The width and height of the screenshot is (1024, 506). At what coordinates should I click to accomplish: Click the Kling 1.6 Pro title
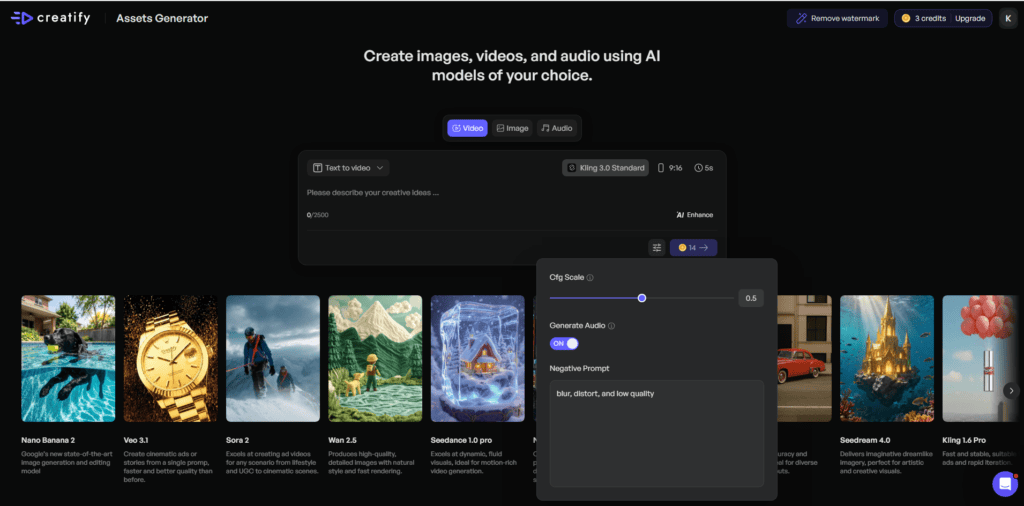coord(964,440)
